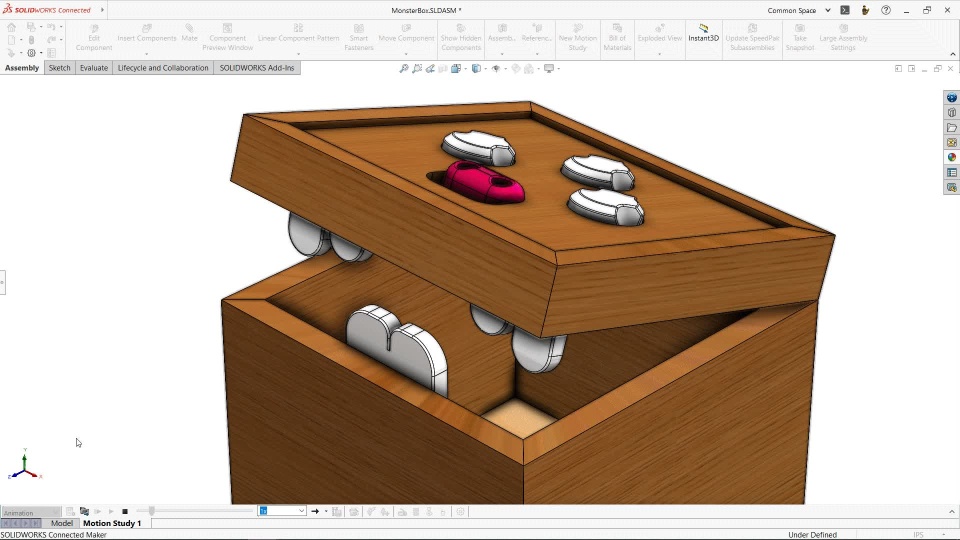The image size is (960, 540).
Task: Open the Help question mark icon
Action: point(886,10)
